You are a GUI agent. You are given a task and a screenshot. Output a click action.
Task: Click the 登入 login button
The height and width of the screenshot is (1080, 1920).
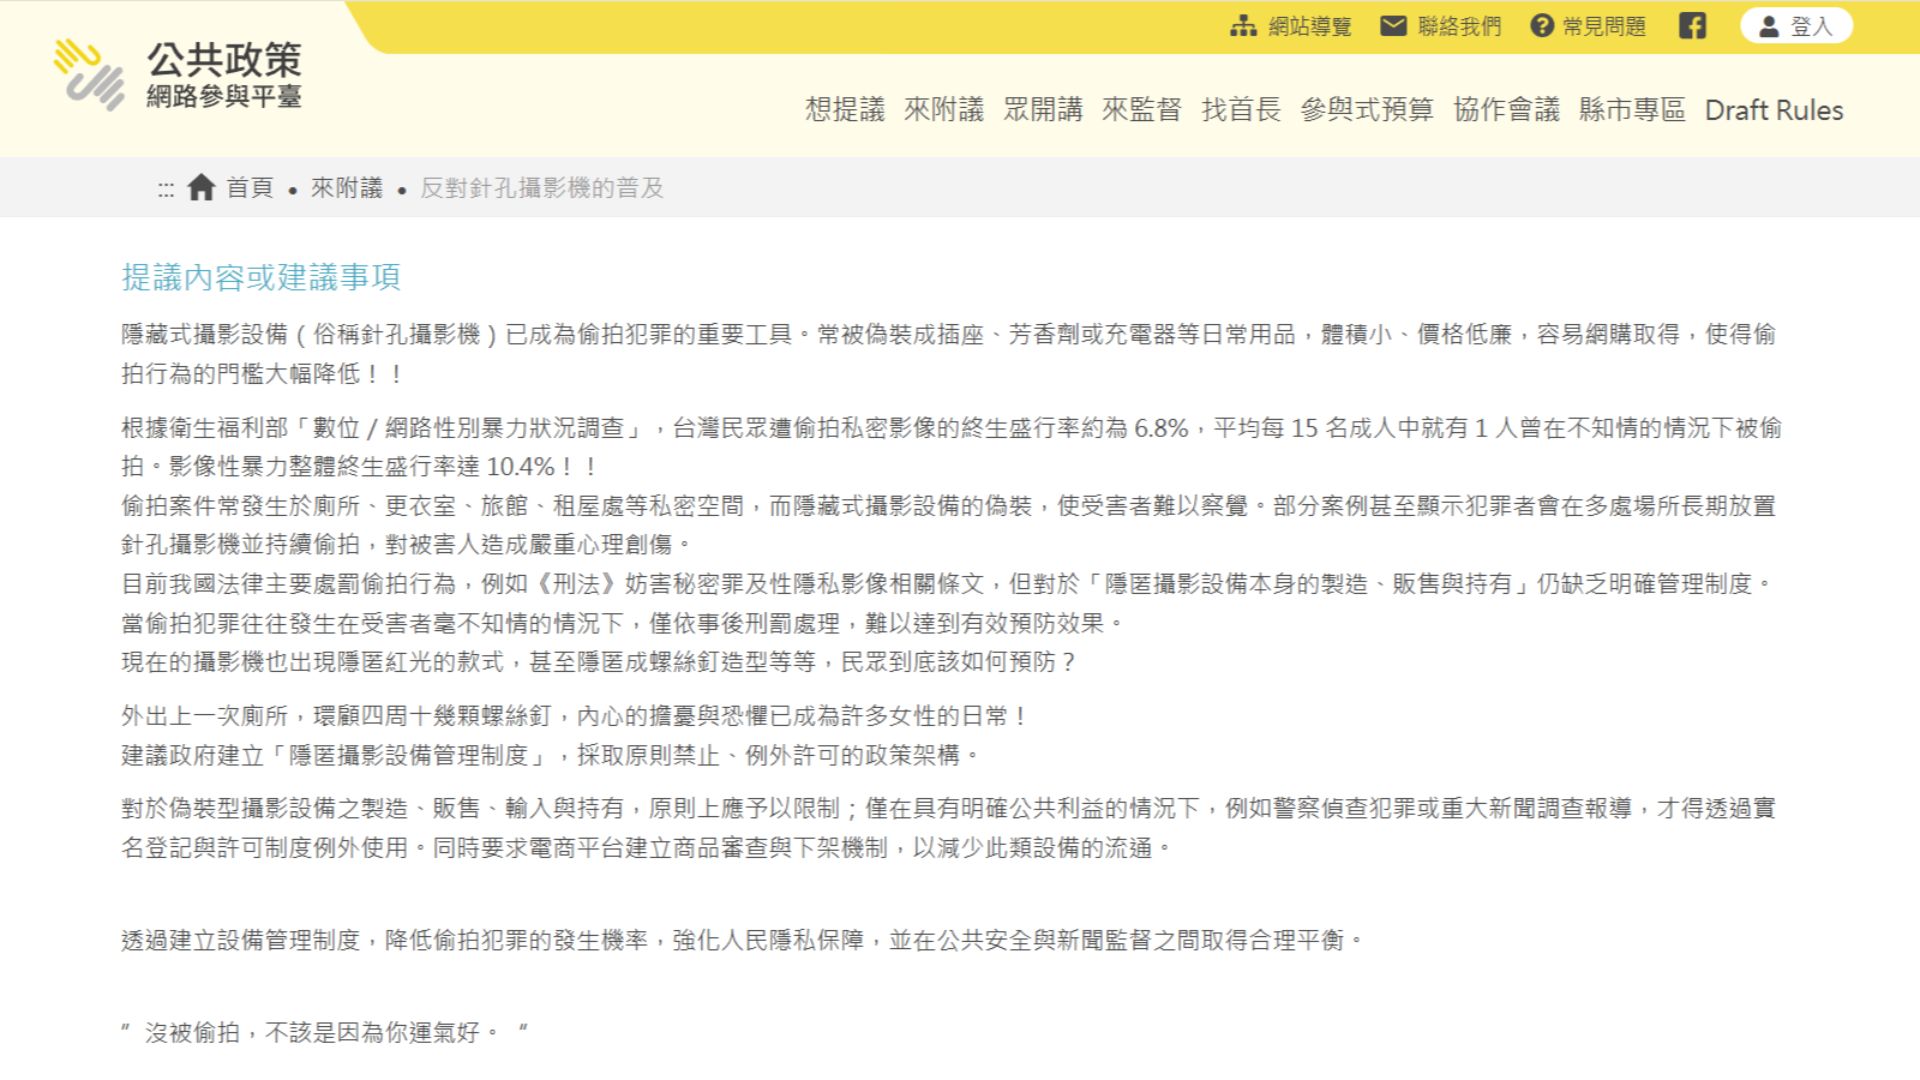pos(1796,26)
